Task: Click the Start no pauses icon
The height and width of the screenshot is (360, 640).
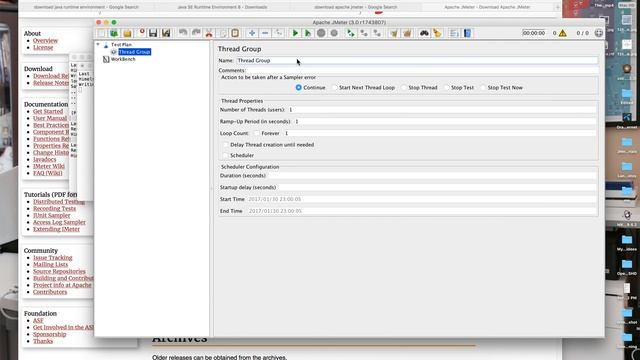Action: pyautogui.click(x=308, y=33)
